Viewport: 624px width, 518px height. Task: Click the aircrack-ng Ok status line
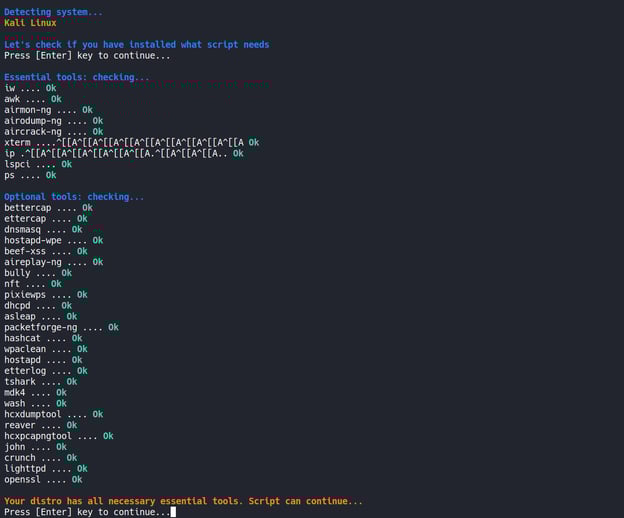click(53, 131)
